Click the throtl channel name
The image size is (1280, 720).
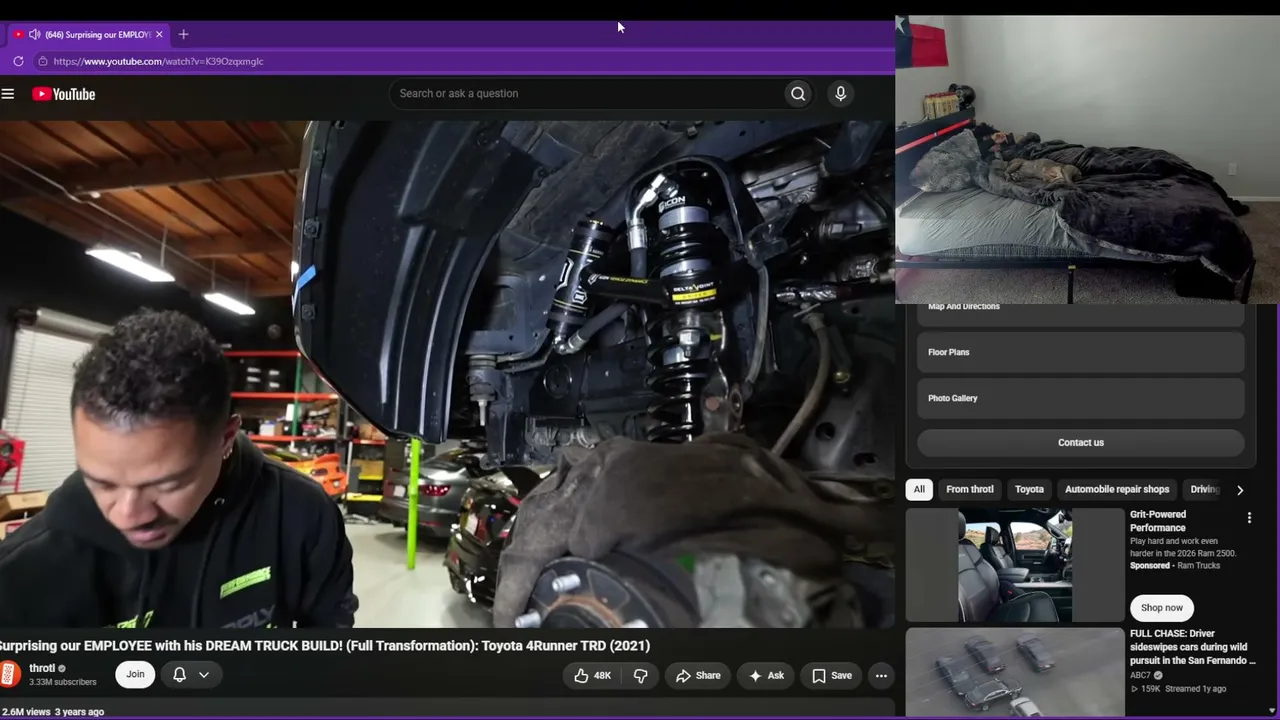tap(42, 668)
